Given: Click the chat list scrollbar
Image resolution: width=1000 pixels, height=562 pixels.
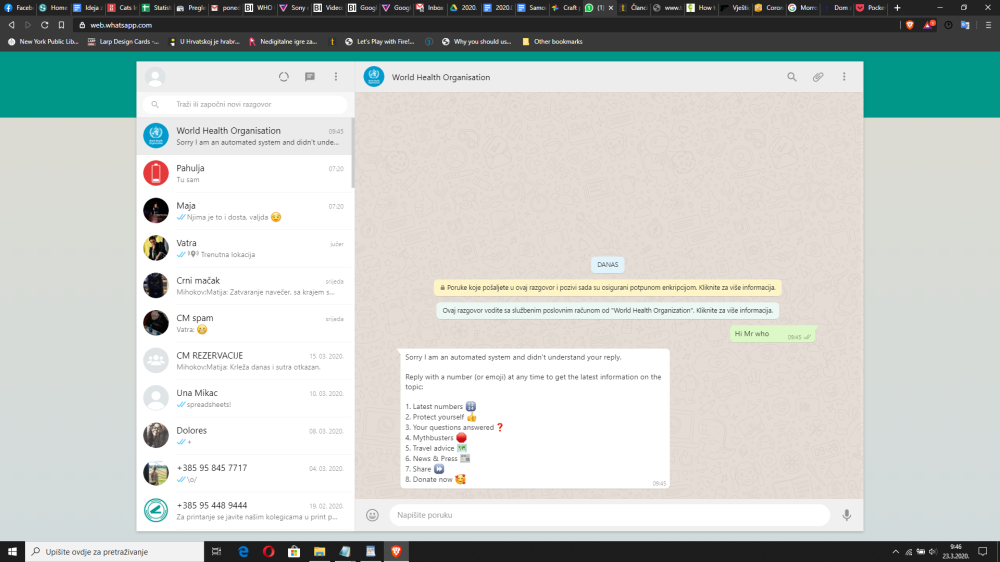Looking at the screenshot, I should (x=353, y=153).
